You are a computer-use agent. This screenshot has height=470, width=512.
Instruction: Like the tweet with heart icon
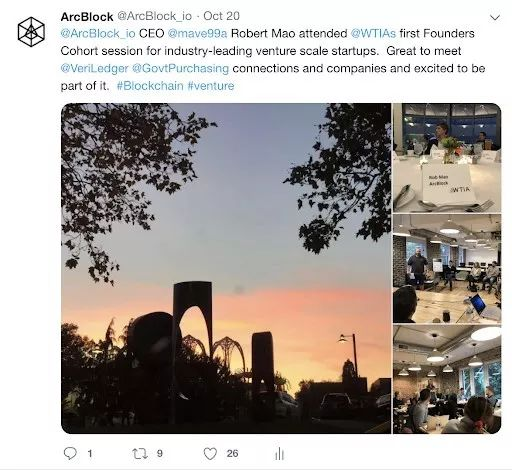pyautogui.click(x=210, y=454)
